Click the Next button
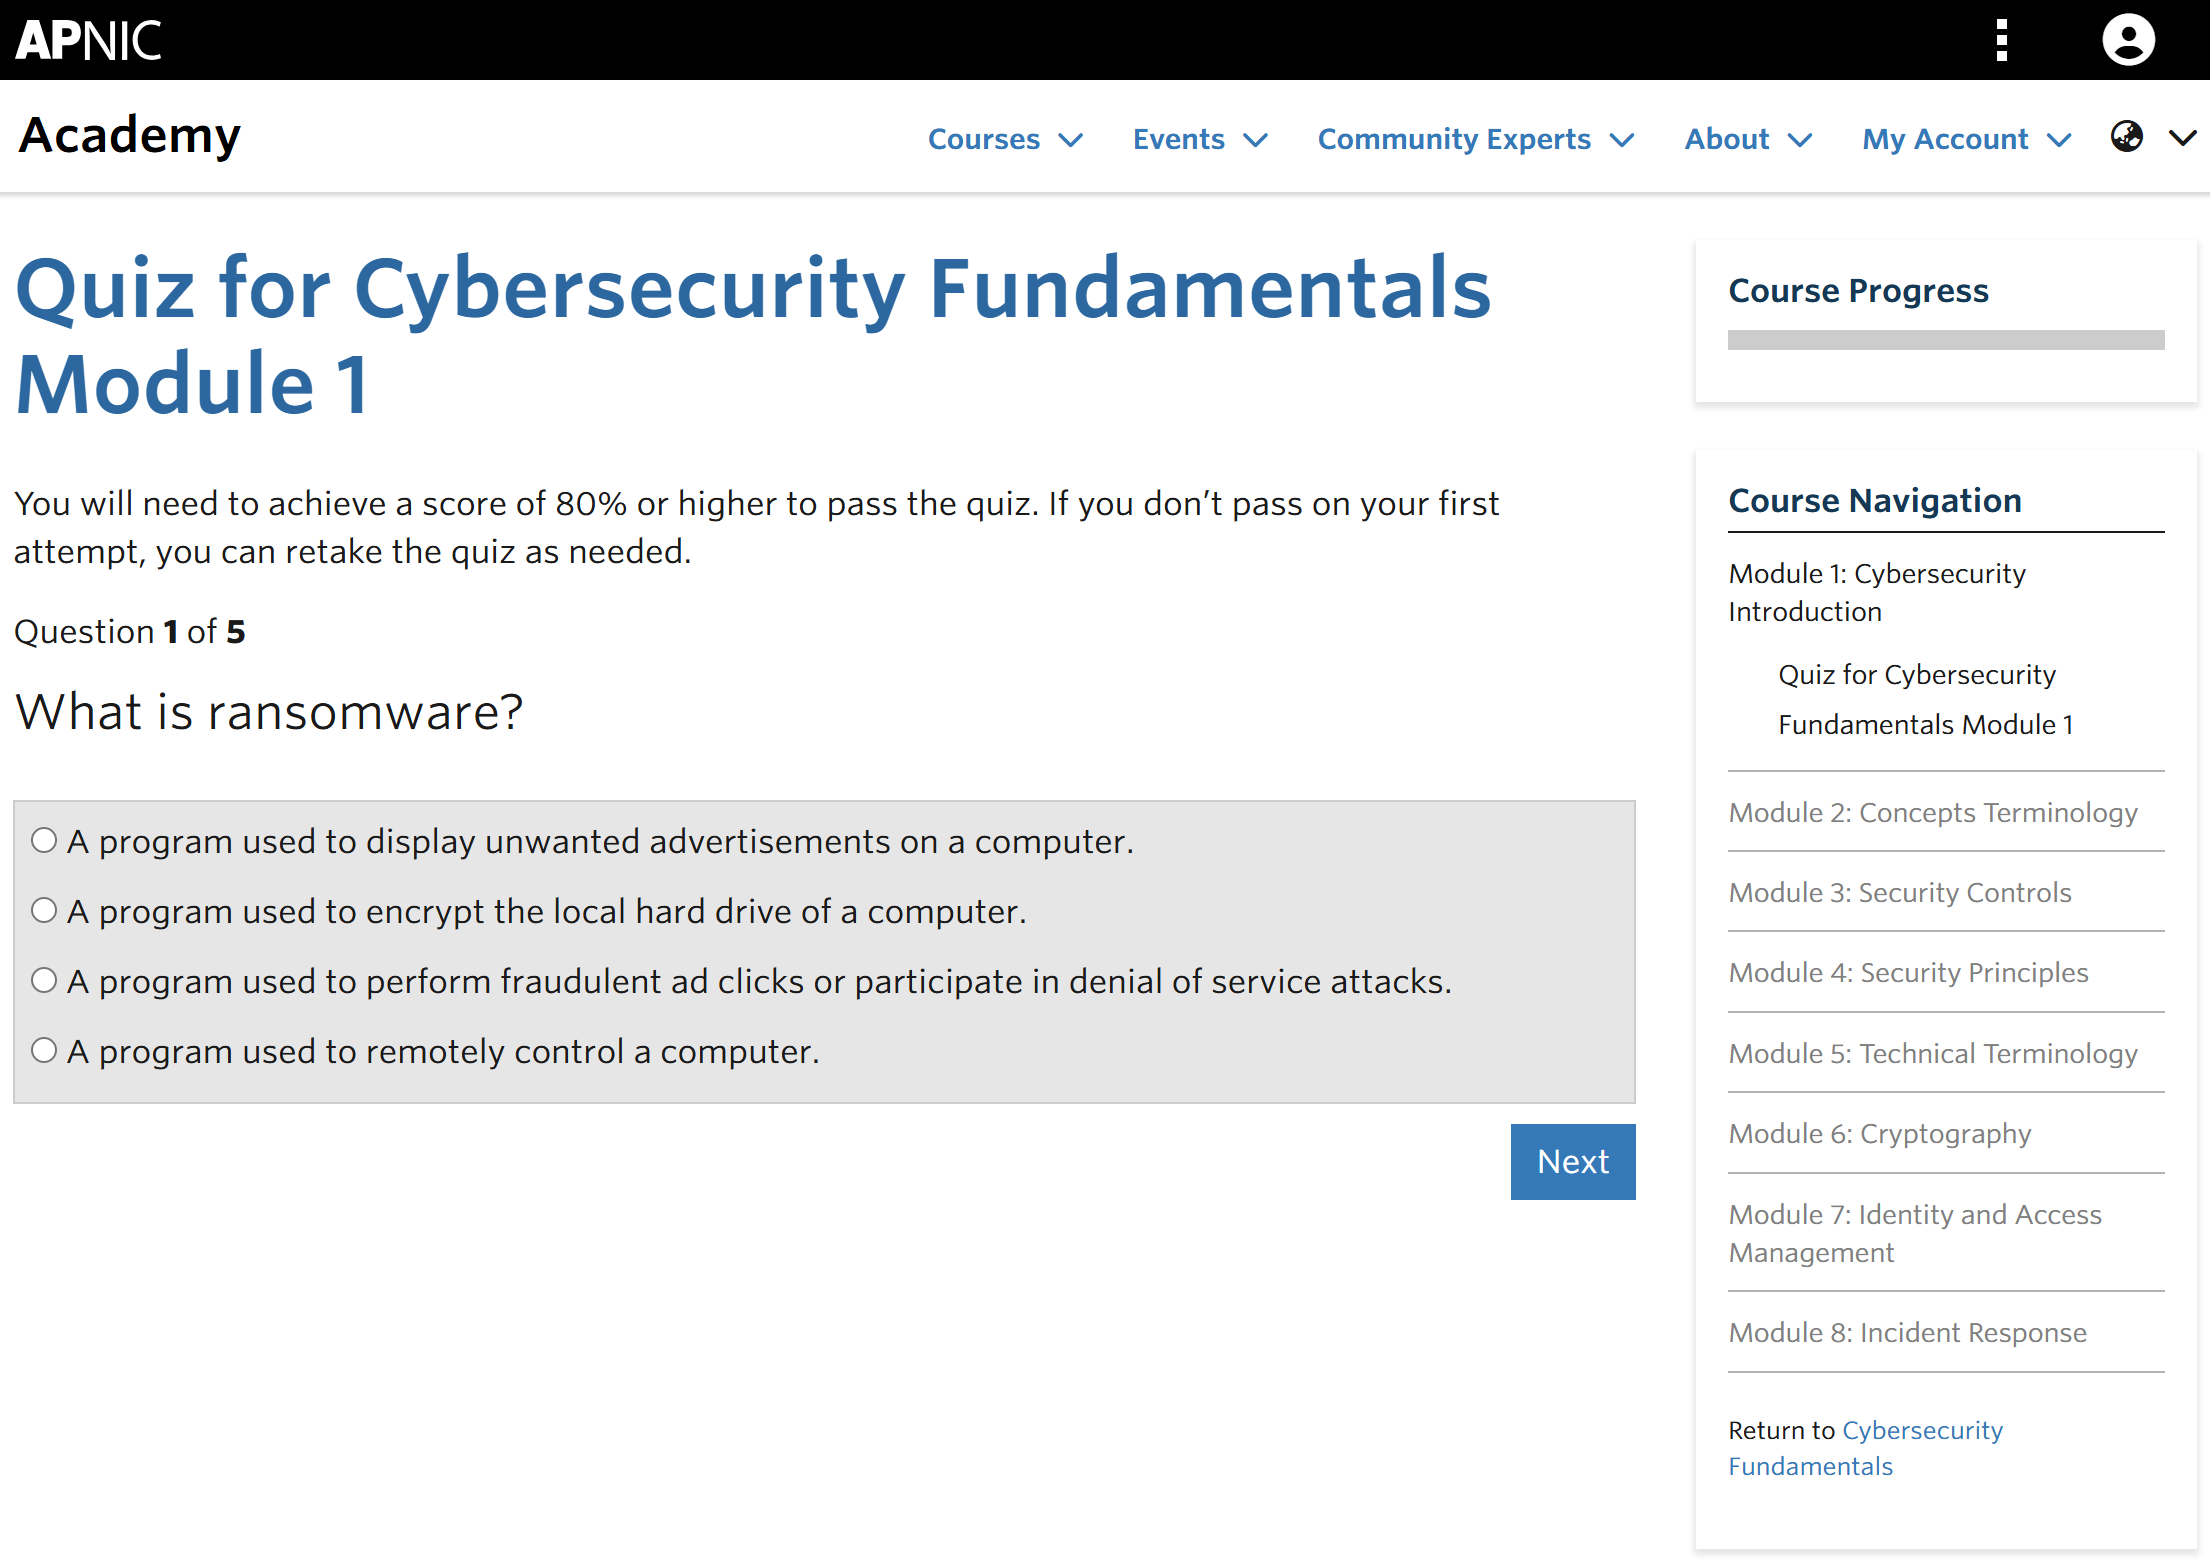This screenshot has height=1567, width=2210. [x=1572, y=1161]
